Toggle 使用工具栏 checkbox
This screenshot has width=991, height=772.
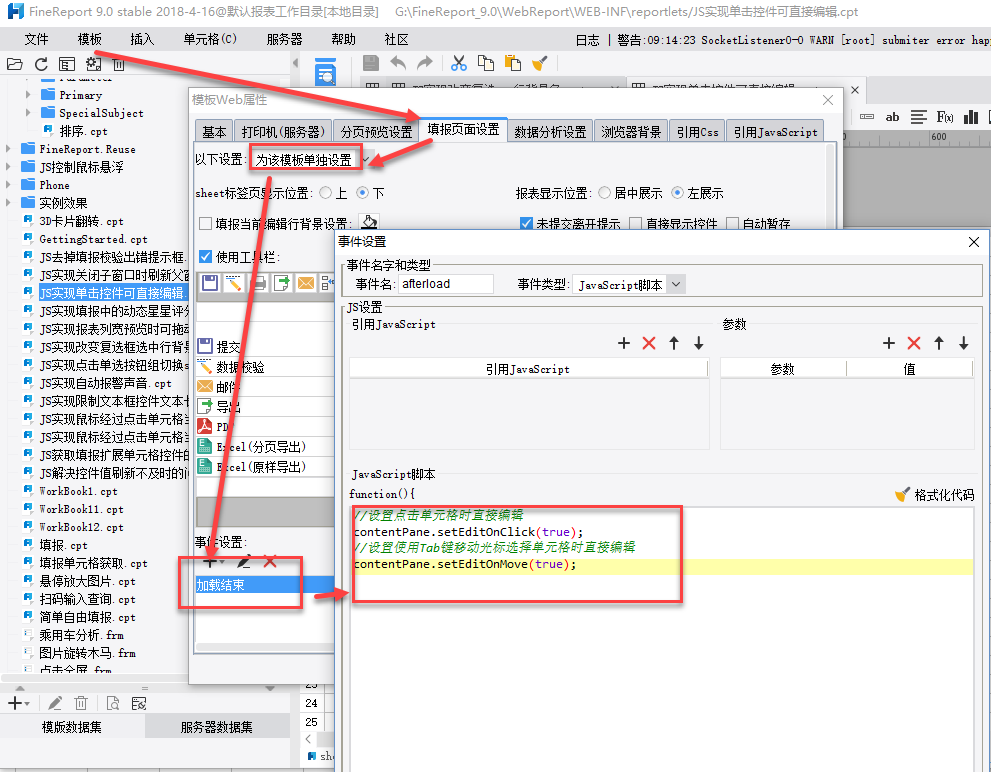tap(205, 257)
